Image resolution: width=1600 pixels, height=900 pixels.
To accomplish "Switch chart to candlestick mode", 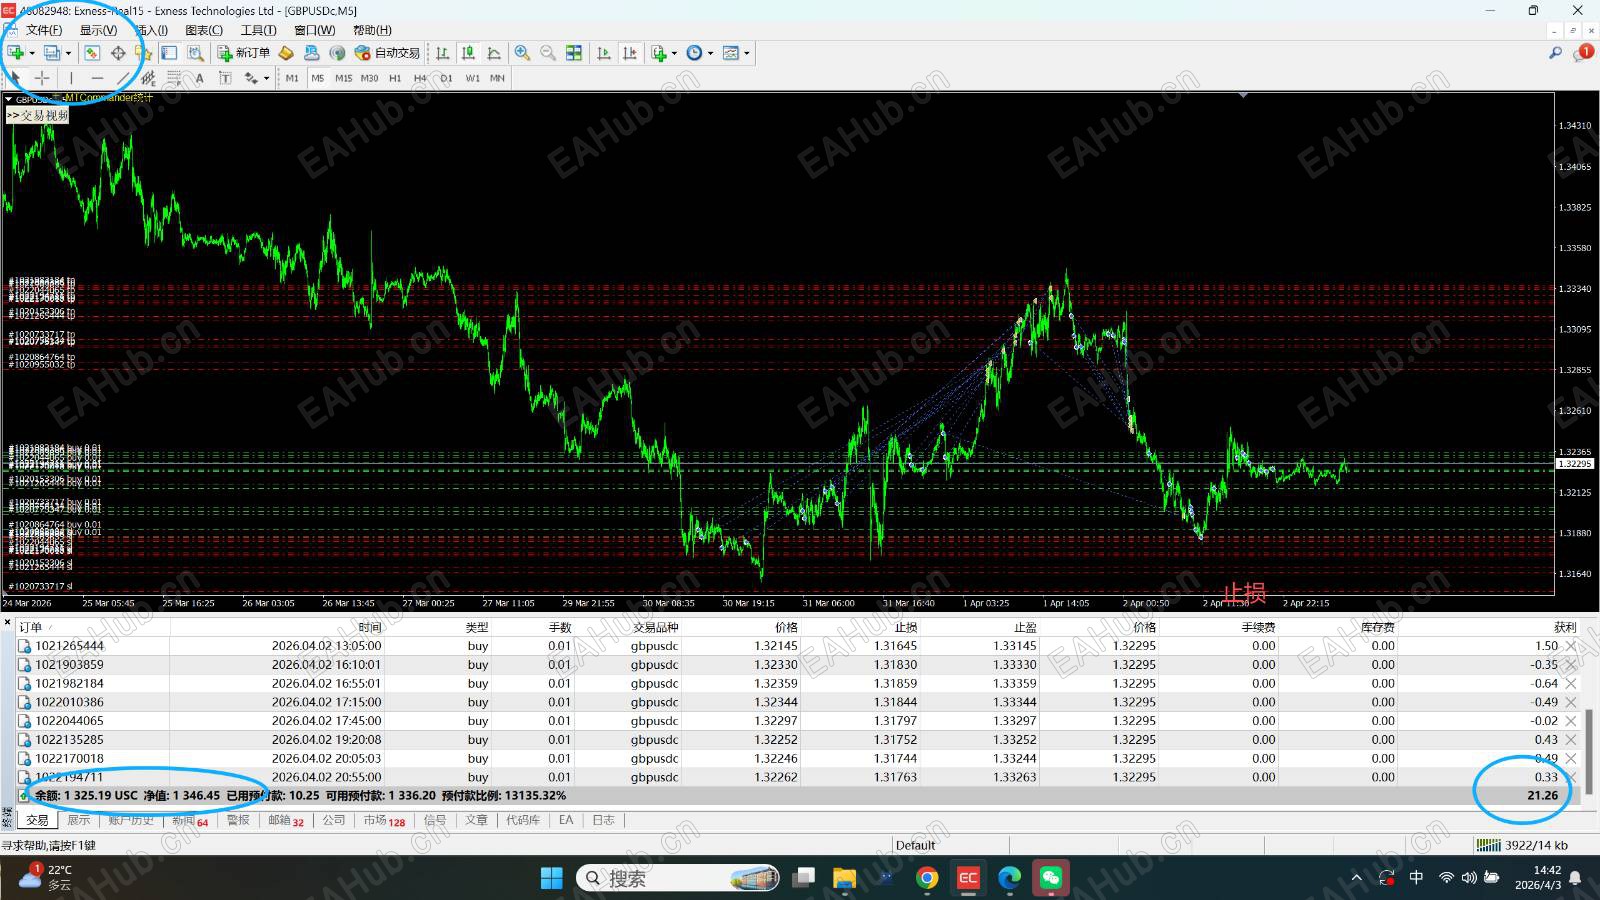I will 468,53.
